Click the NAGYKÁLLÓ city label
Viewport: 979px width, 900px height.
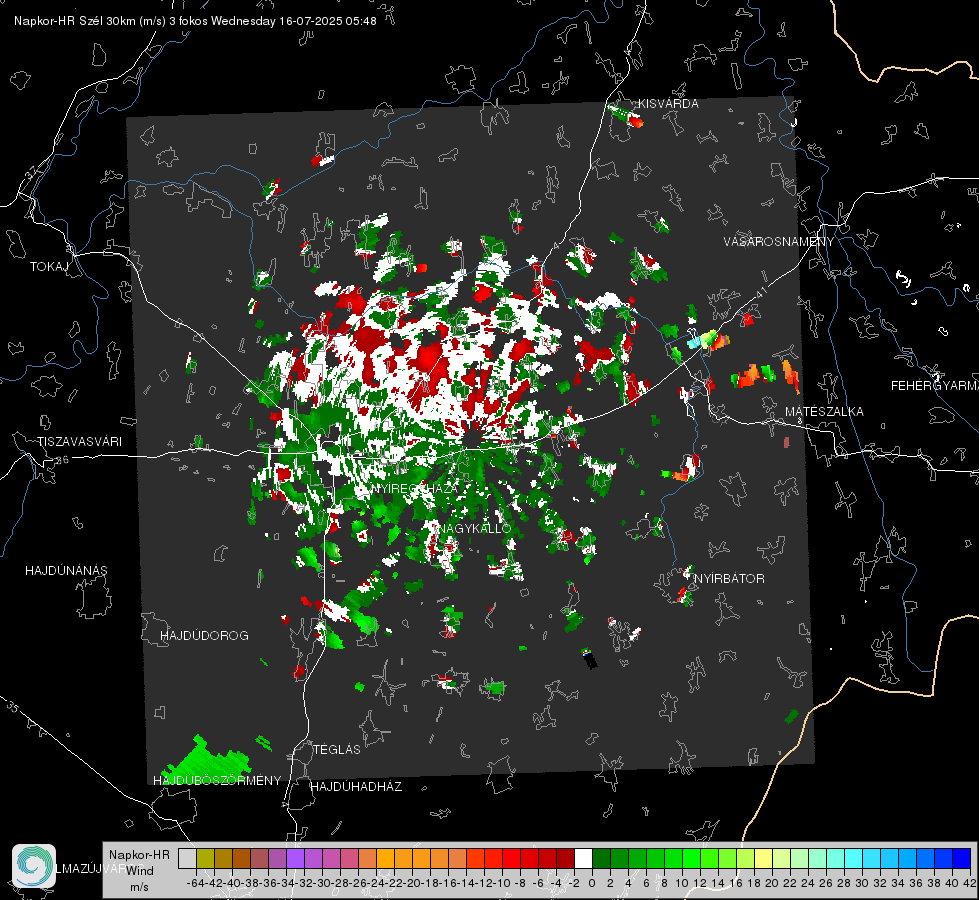(475, 528)
